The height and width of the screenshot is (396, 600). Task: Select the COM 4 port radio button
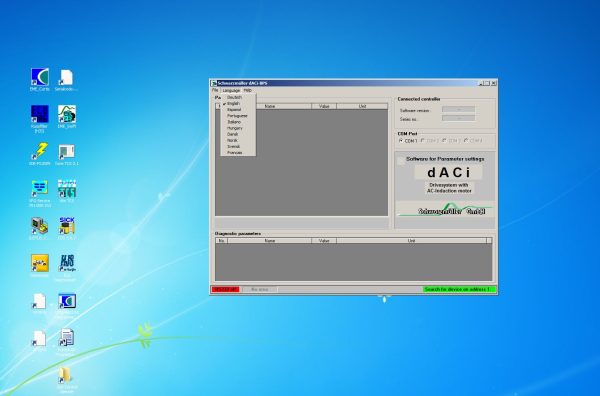(x=466, y=140)
